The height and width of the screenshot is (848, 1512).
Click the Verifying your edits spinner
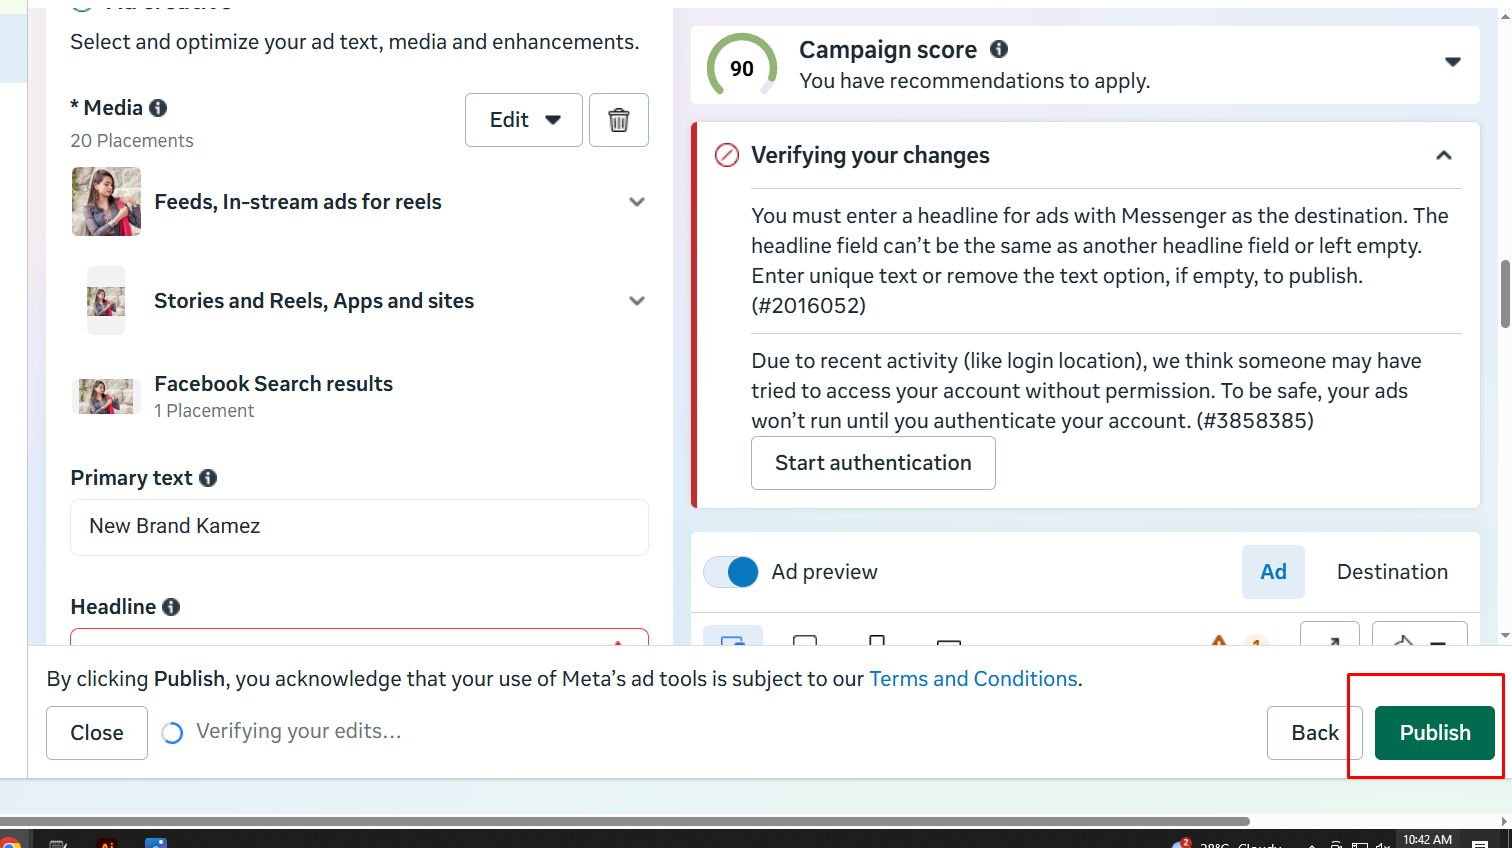172,733
